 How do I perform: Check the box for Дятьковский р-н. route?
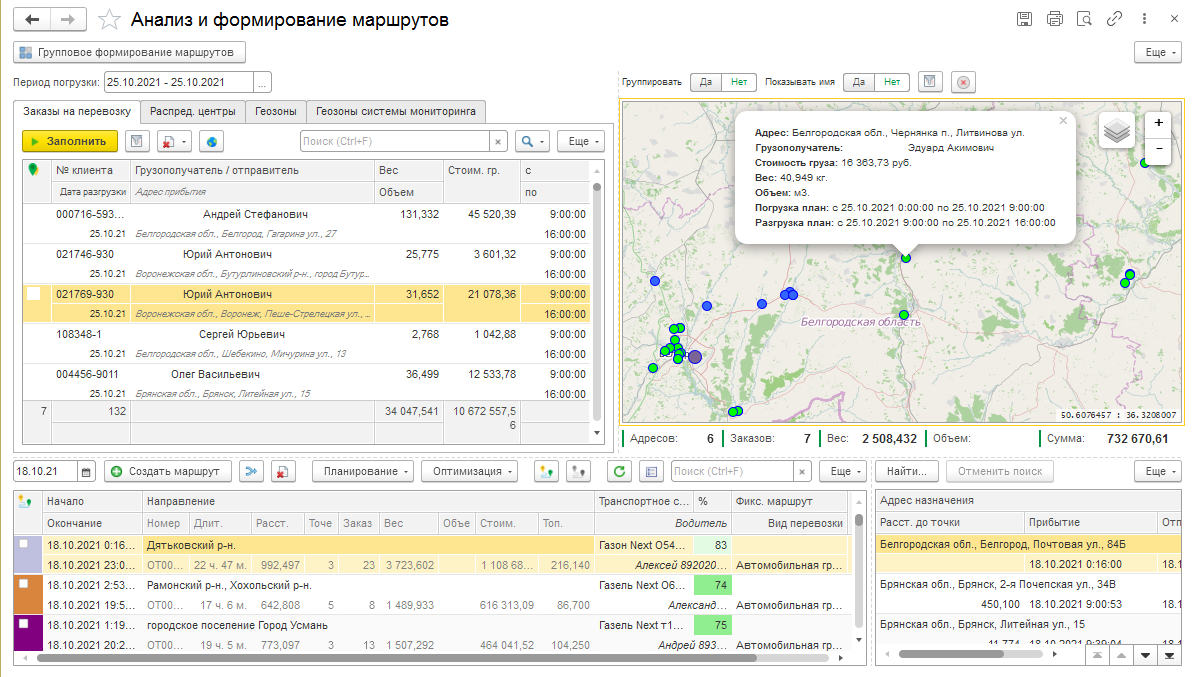pyautogui.click(x=24, y=545)
